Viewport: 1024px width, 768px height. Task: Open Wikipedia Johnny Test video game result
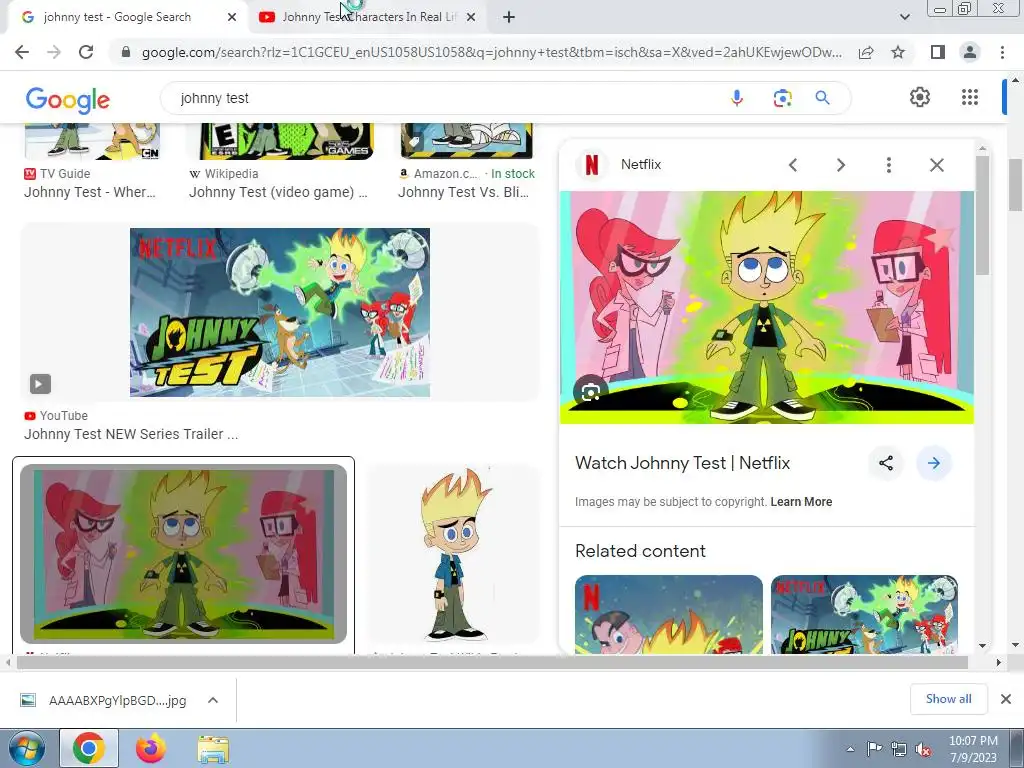point(278,192)
